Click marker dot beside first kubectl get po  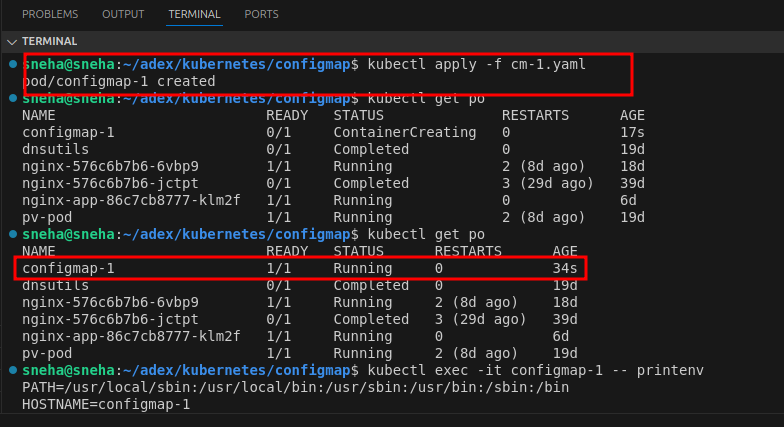(12, 98)
